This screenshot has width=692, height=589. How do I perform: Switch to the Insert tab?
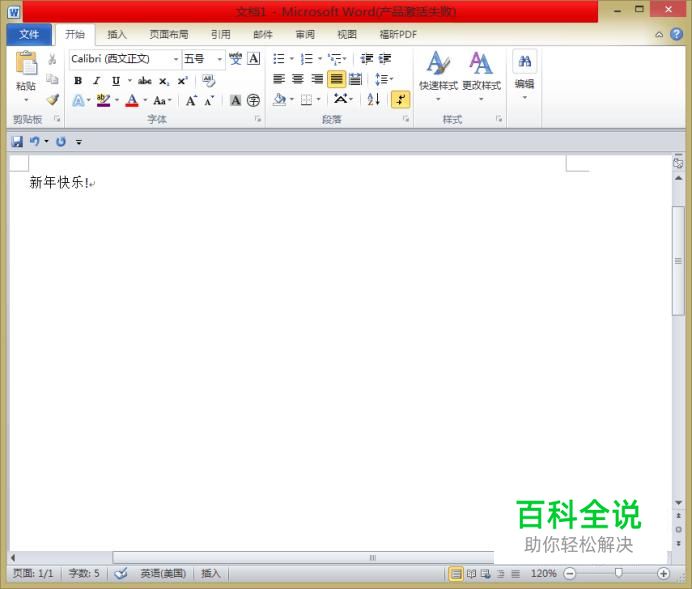pyautogui.click(x=117, y=34)
